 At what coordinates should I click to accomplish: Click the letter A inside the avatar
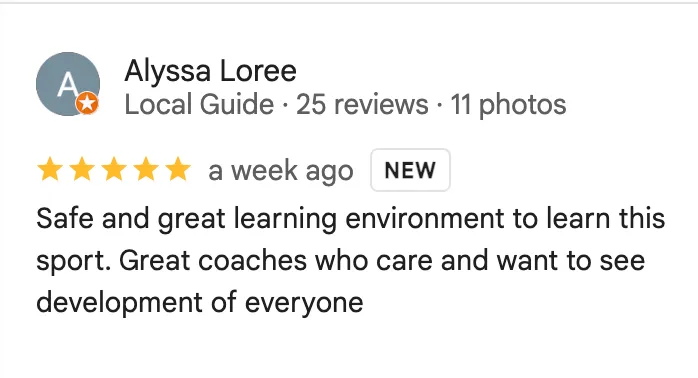[67, 84]
